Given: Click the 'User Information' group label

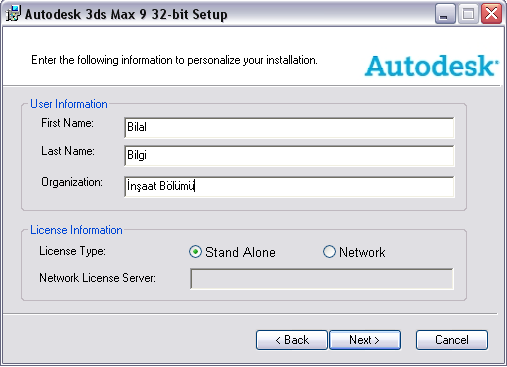Looking at the screenshot, I should point(69,104).
